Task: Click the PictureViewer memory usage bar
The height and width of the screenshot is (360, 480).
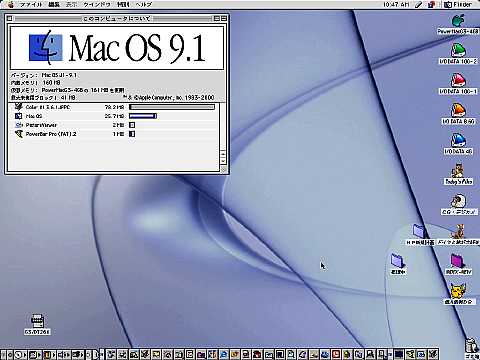Action: (132, 125)
